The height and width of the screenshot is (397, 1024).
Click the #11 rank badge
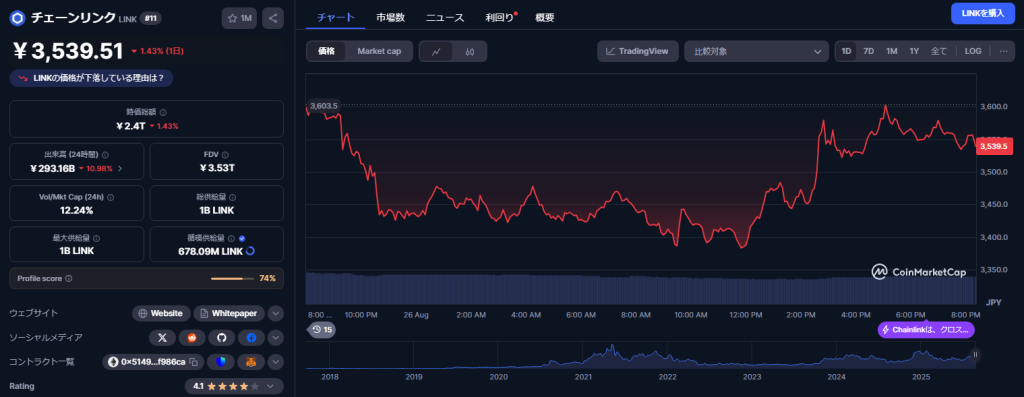click(150, 18)
